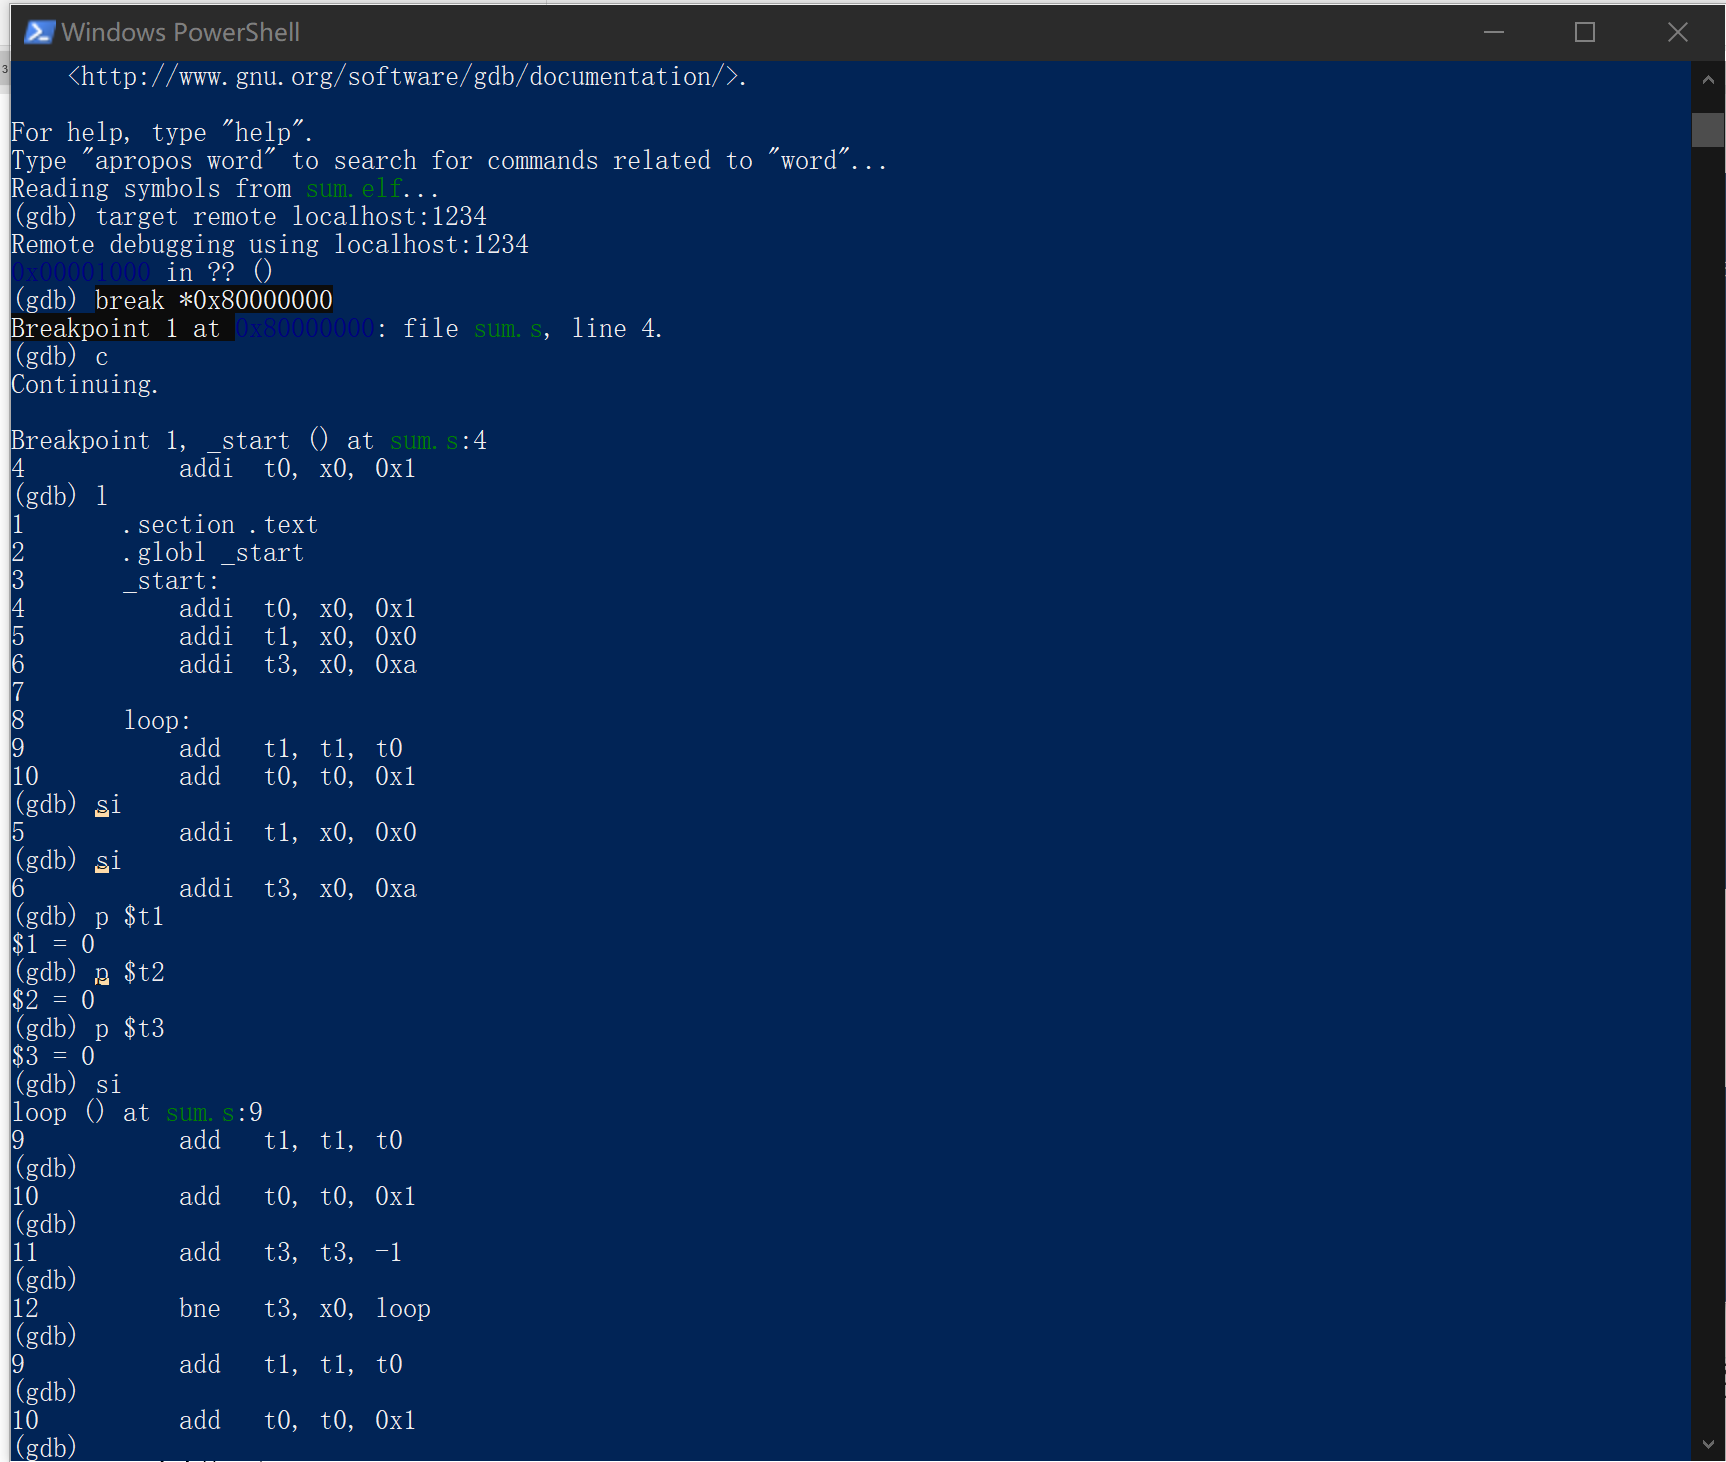Click the gnu.org gdb documentation URL
Image resolution: width=1726 pixels, height=1462 pixels.
[405, 77]
